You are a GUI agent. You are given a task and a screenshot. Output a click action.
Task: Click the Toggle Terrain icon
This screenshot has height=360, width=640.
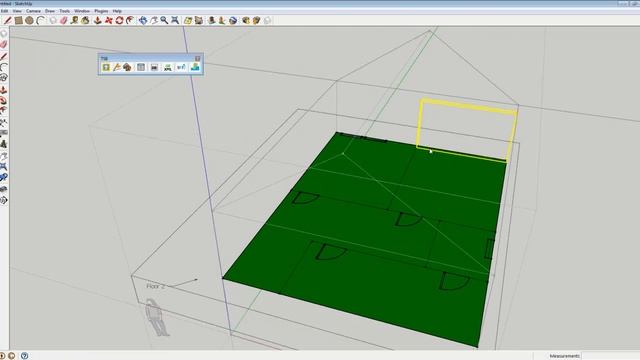pyautogui.click(x=199, y=20)
